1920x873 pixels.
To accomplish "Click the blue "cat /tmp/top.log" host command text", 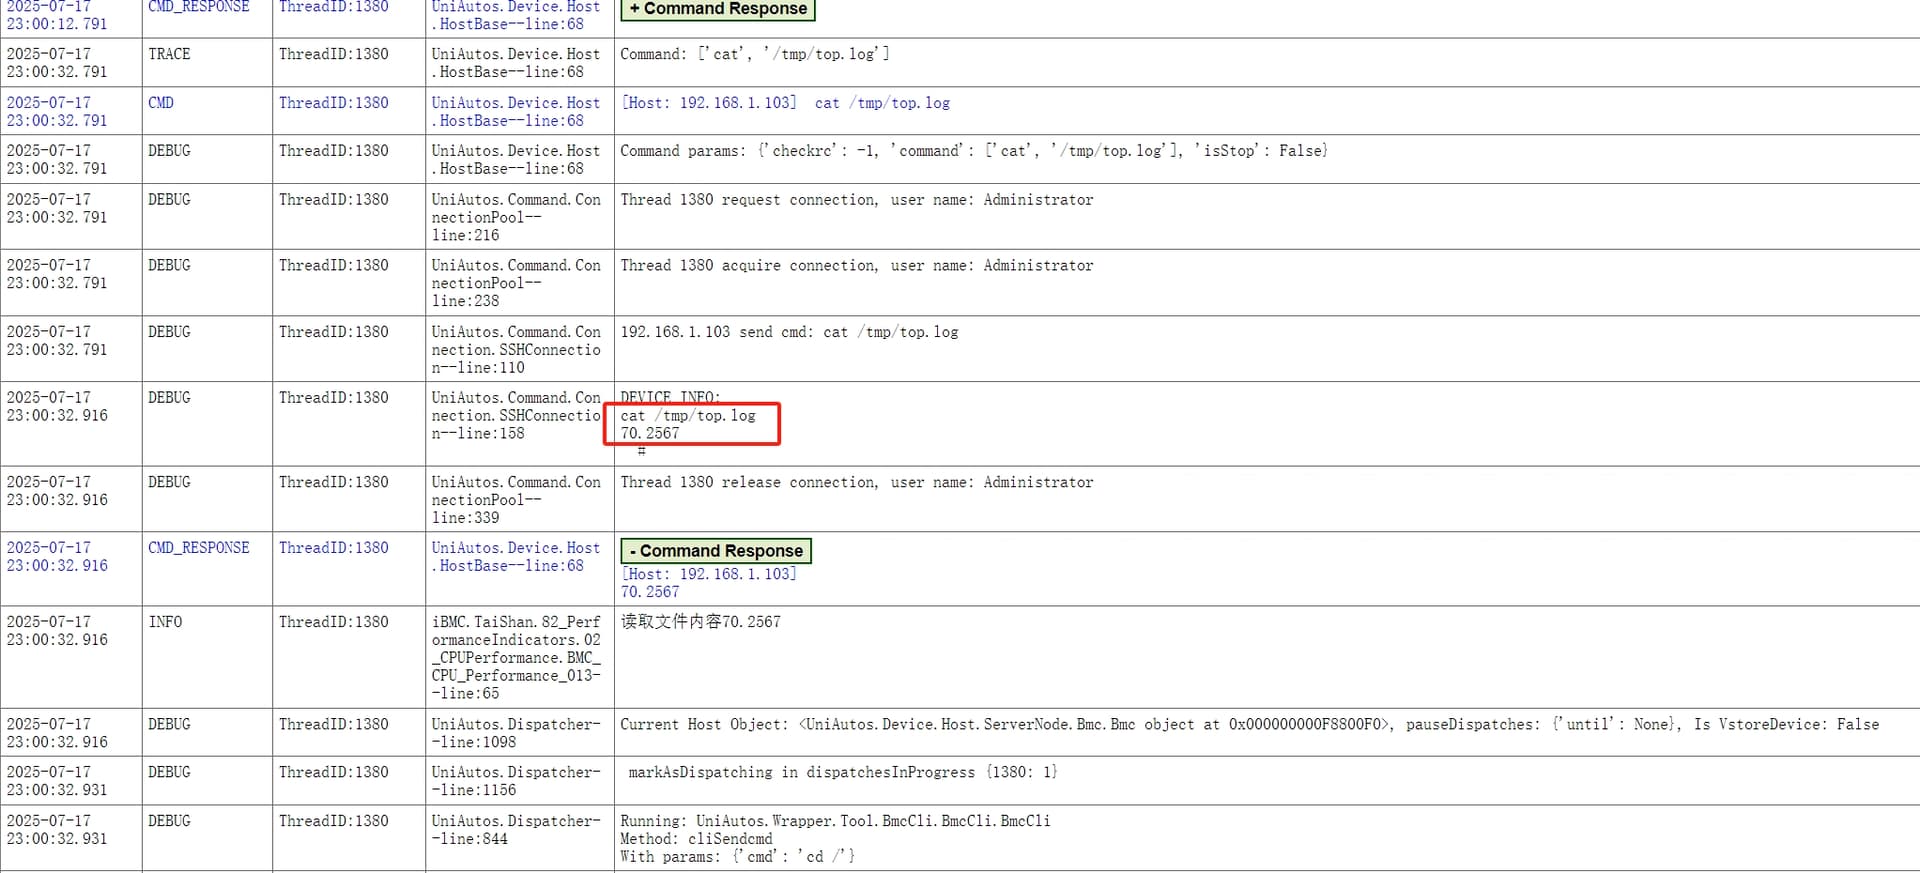I will point(882,103).
